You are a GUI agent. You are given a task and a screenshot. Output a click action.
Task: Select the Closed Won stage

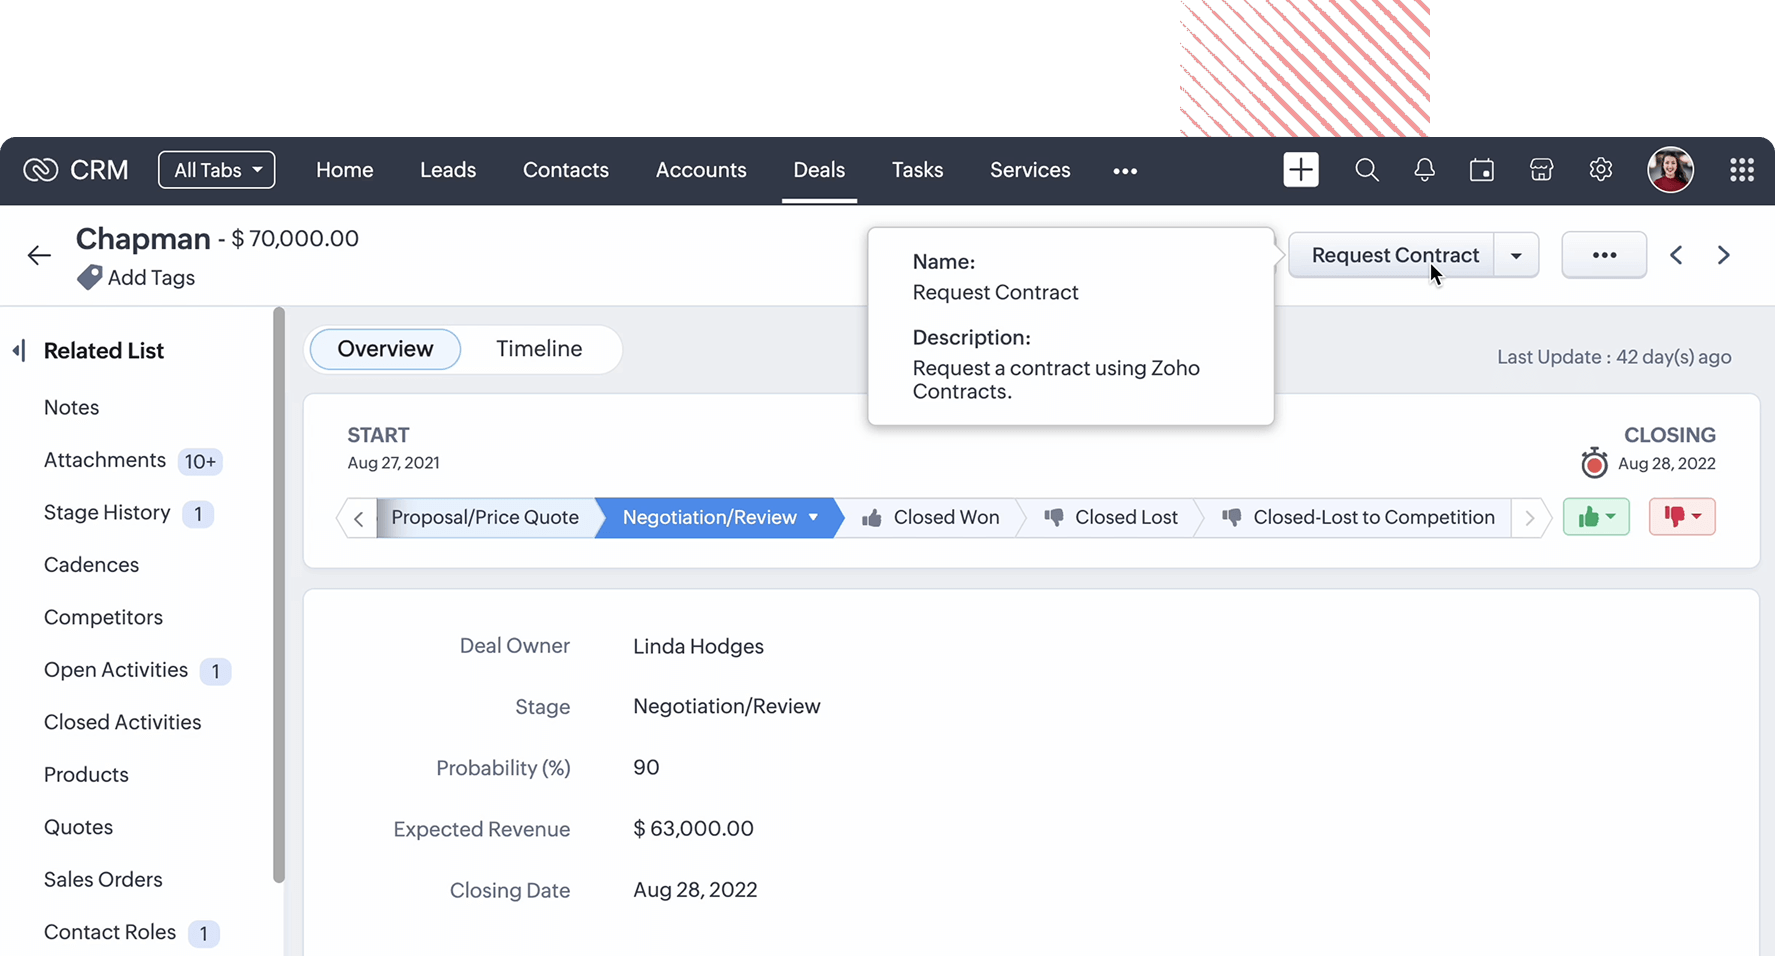(x=930, y=518)
